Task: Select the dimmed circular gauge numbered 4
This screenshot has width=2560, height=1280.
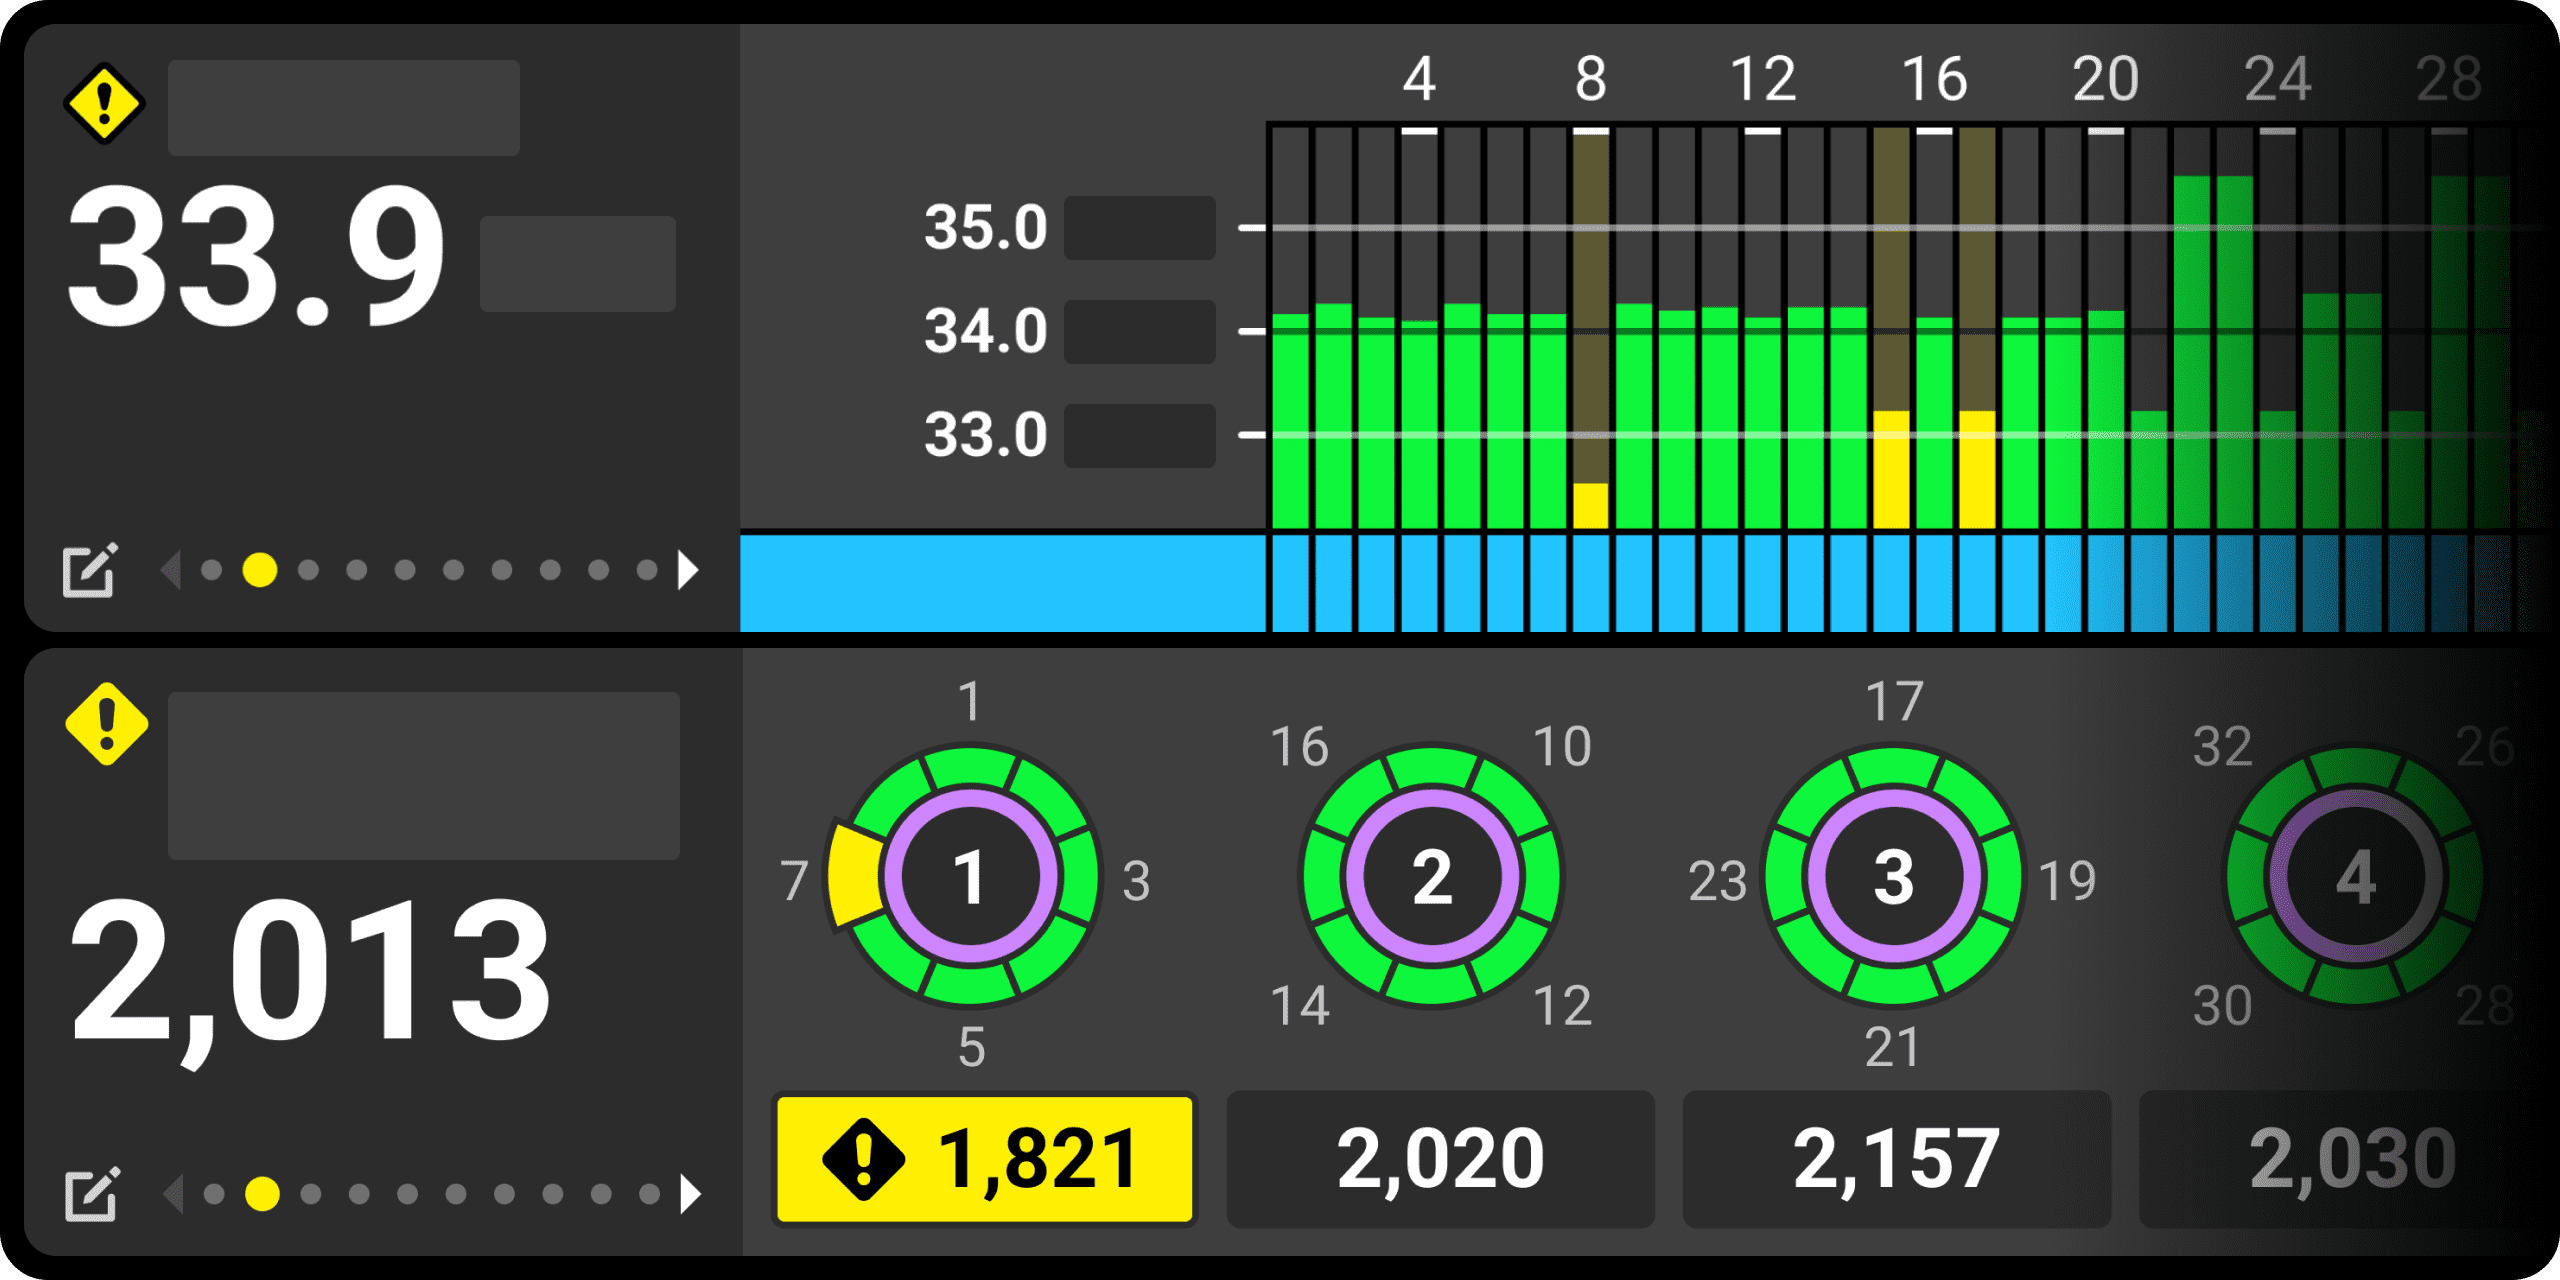Action: (x=2355, y=877)
